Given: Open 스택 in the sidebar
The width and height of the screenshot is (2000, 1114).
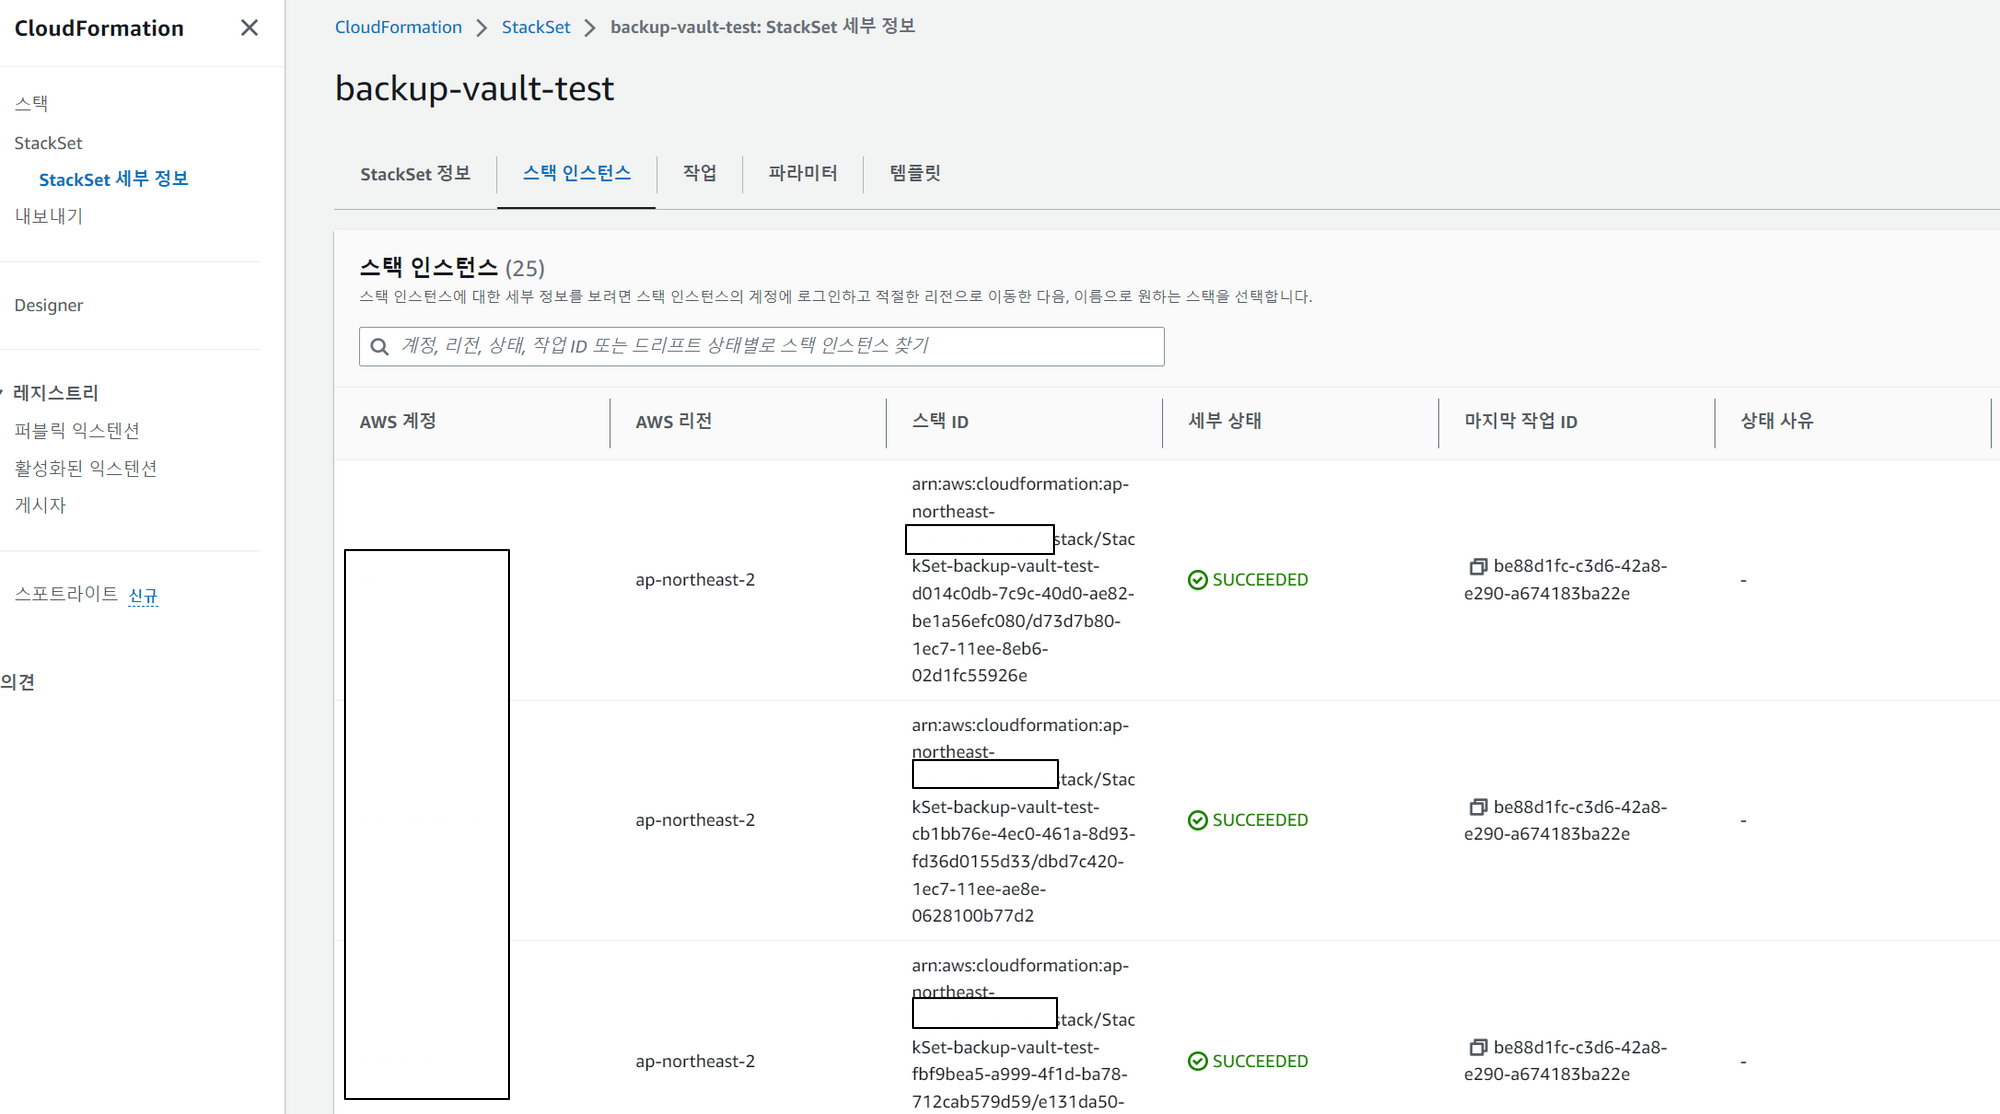Looking at the screenshot, I should point(31,103).
